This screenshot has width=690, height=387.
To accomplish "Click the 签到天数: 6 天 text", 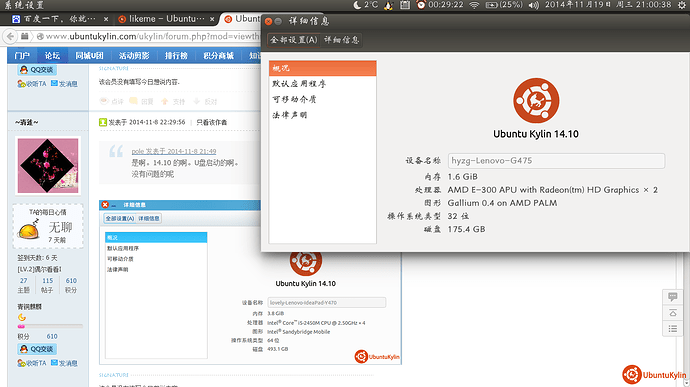I will [x=37, y=258].
